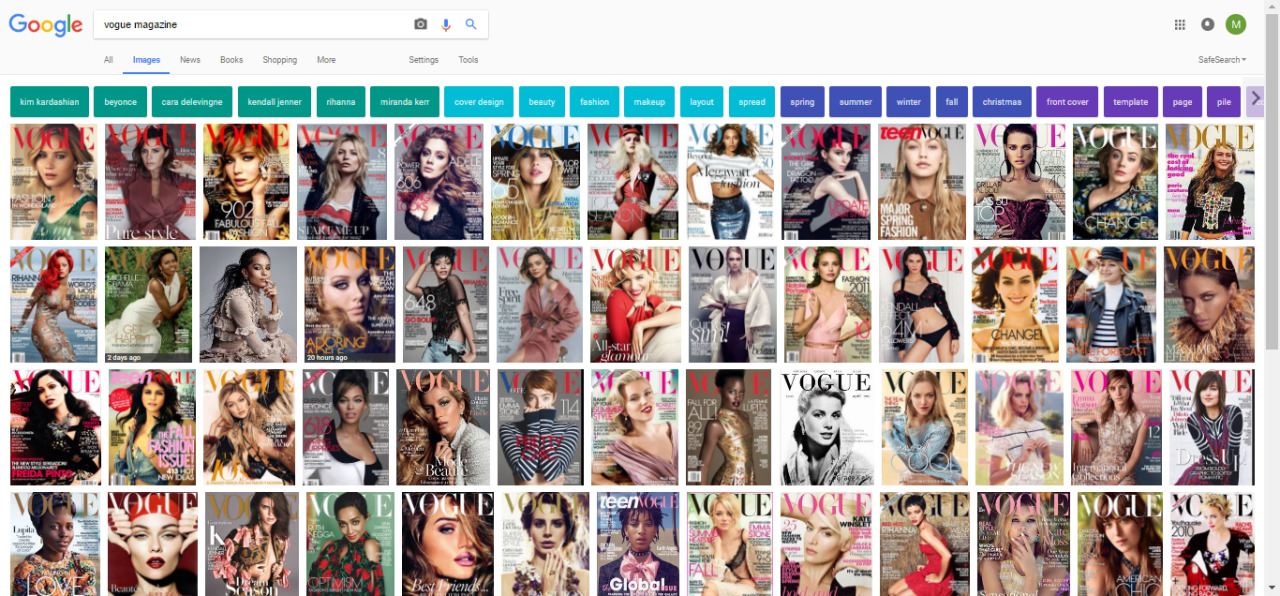Apply the front cover chip
The width and height of the screenshot is (1280, 596).
[x=1067, y=102]
